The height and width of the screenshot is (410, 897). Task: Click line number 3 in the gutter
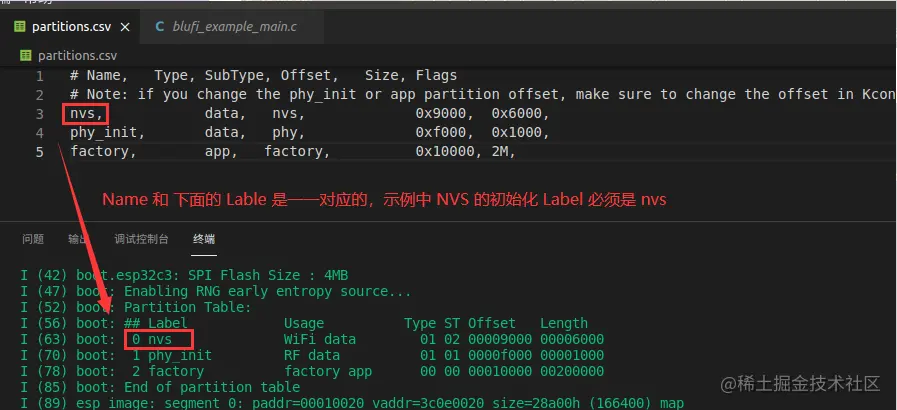[x=39, y=114]
